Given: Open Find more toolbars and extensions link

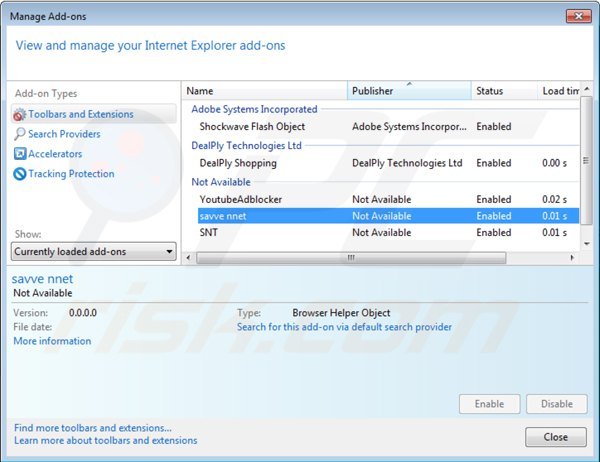Looking at the screenshot, I should (x=93, y=428).
